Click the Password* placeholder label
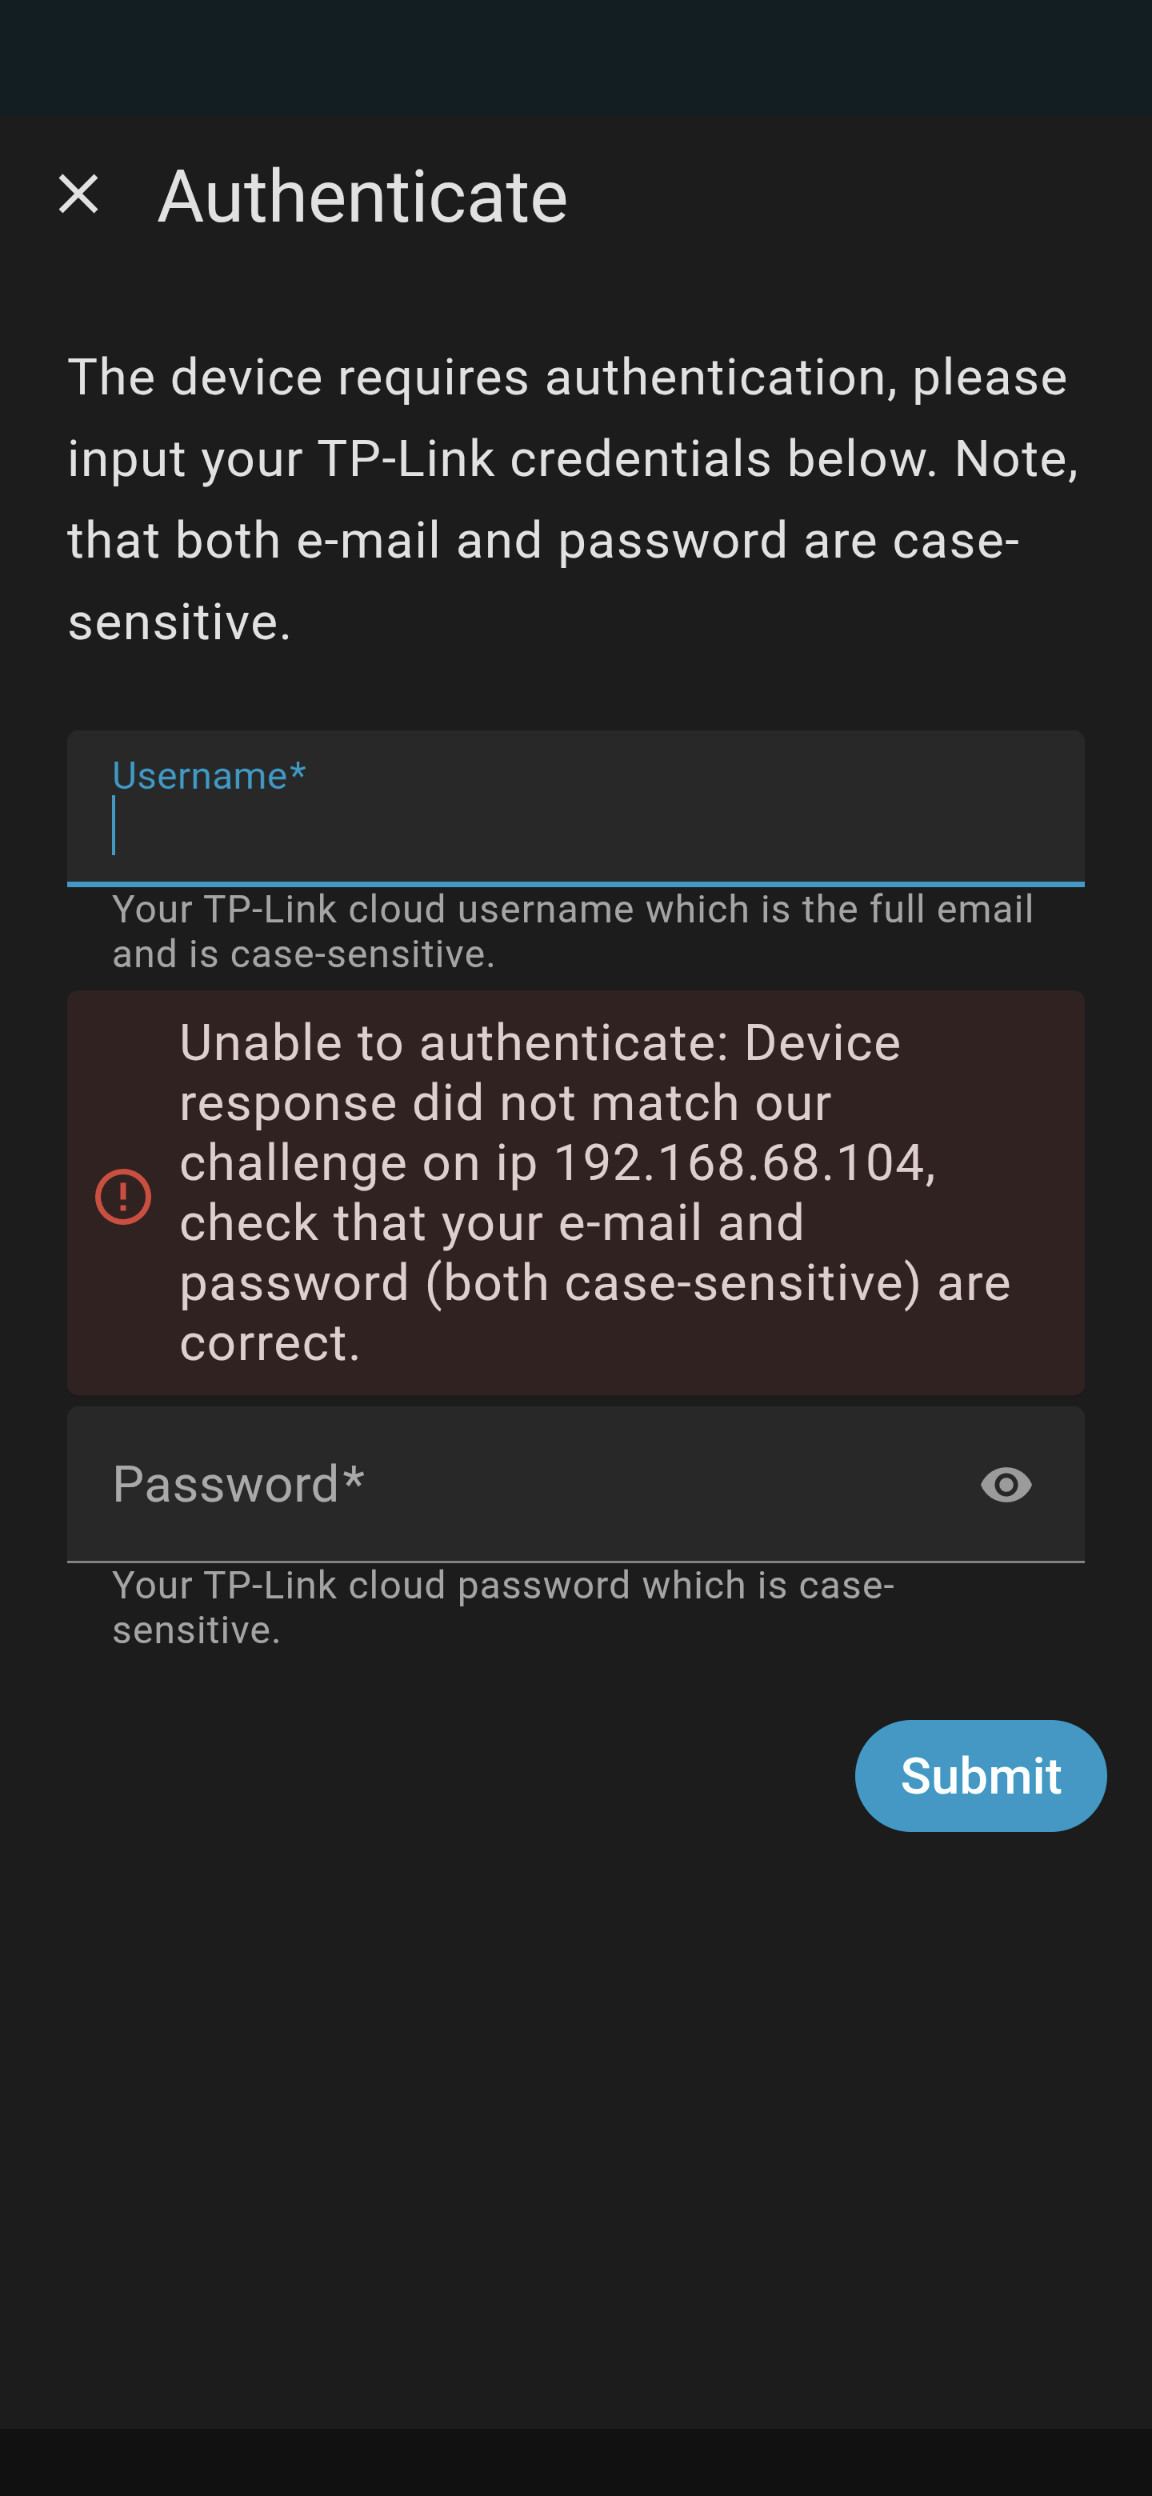The width and height of the screenshot is (1152, 2496). [x=238, y=1484]
